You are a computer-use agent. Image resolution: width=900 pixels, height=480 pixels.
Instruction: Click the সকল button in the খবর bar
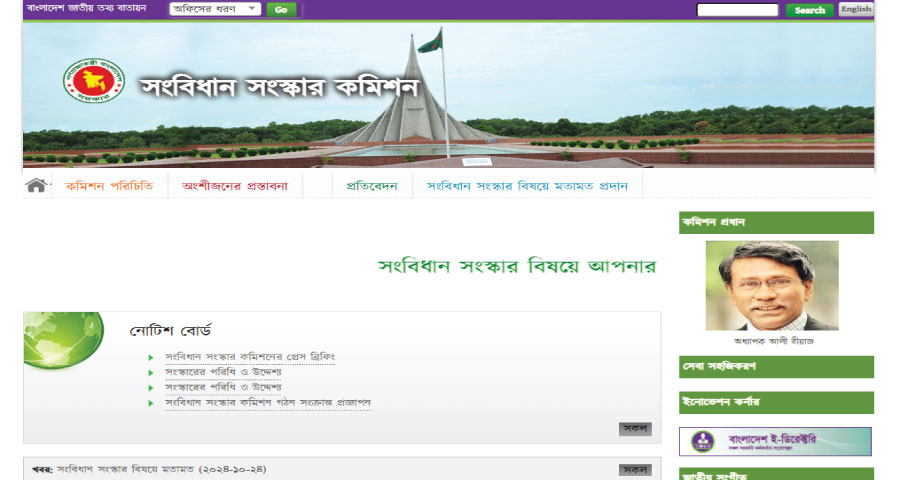coord(635,470)
